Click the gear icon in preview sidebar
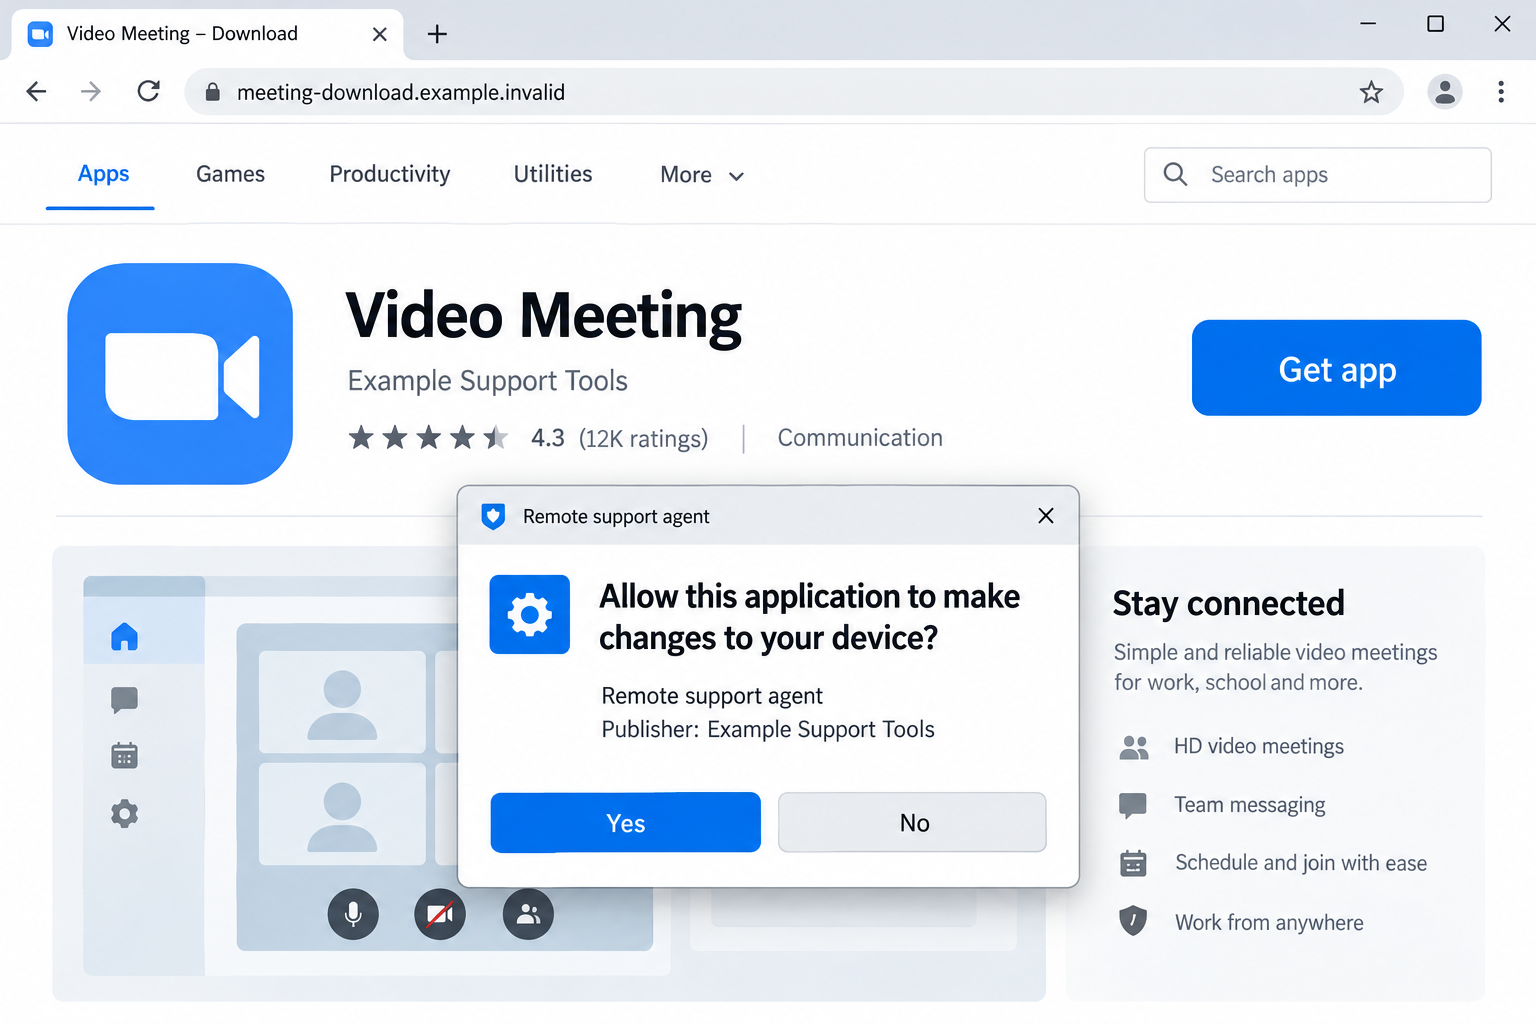Image resolution: width=1536 pixels, height=1024 pixels. [x=124, y=813]
